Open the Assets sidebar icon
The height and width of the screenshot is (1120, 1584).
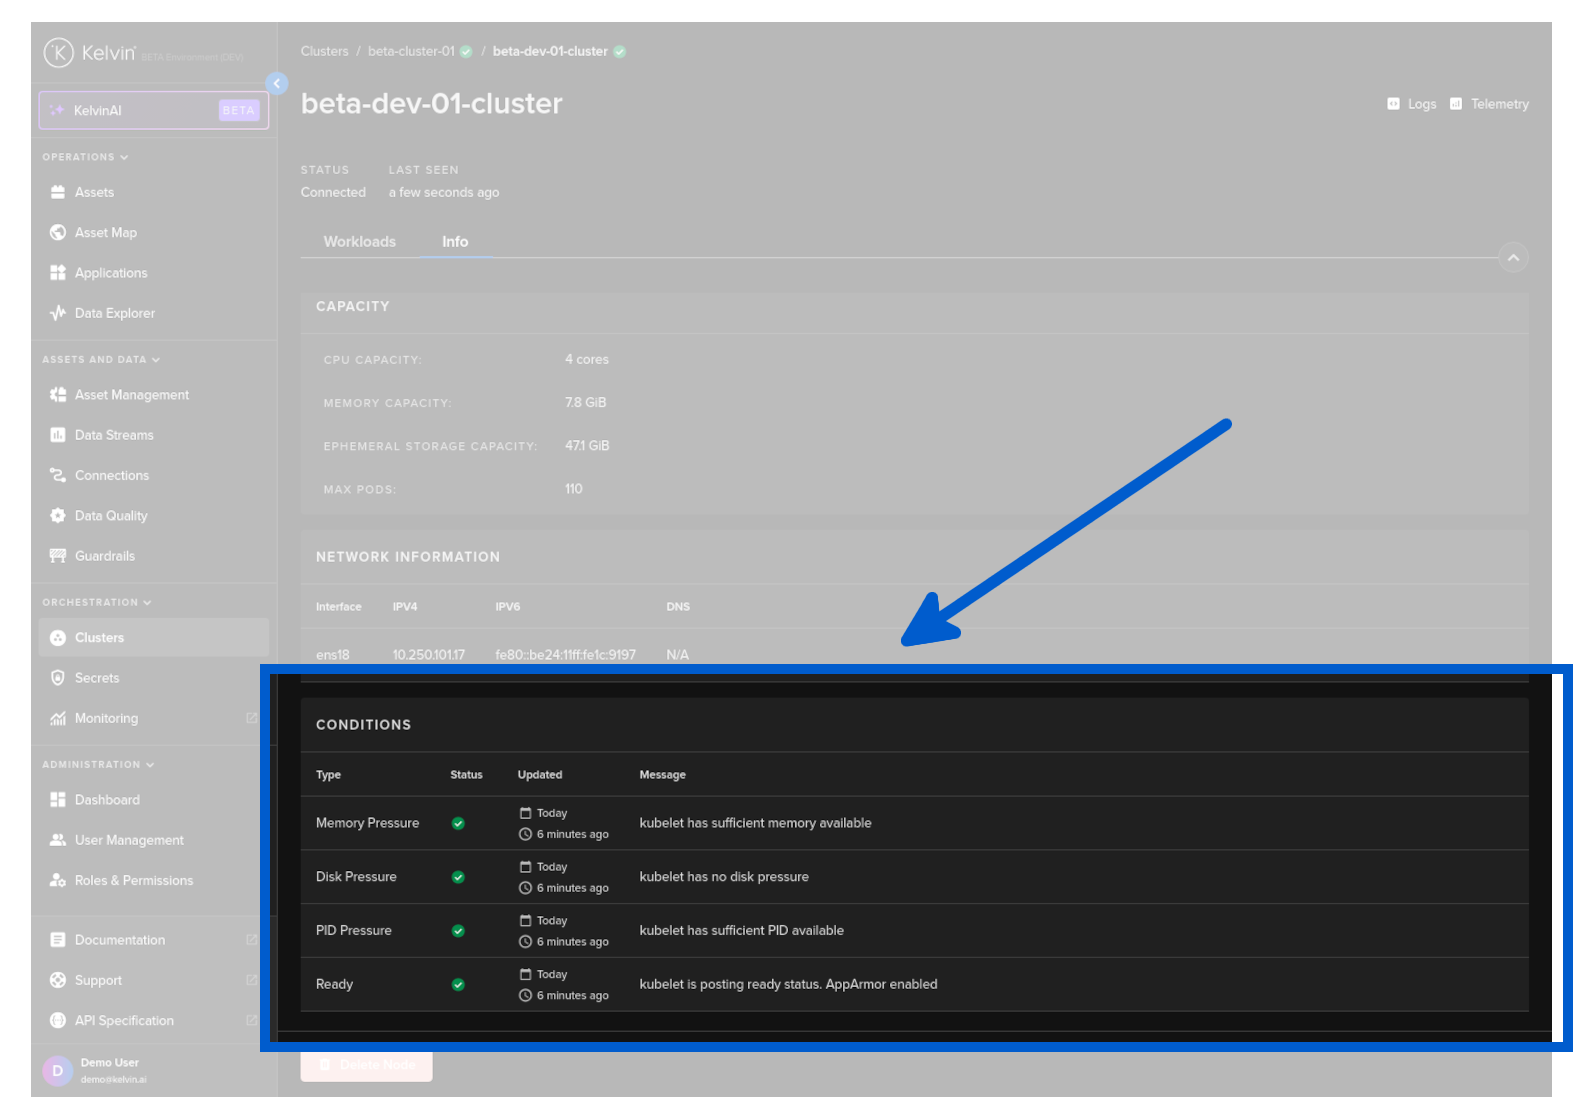pyautogui.click(x=58, y=192)
